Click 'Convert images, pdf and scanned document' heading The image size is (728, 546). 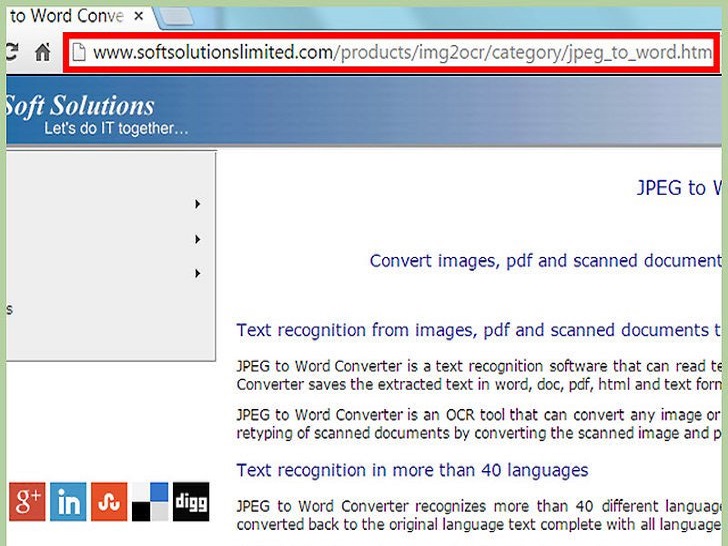click(x=546, y=261)
